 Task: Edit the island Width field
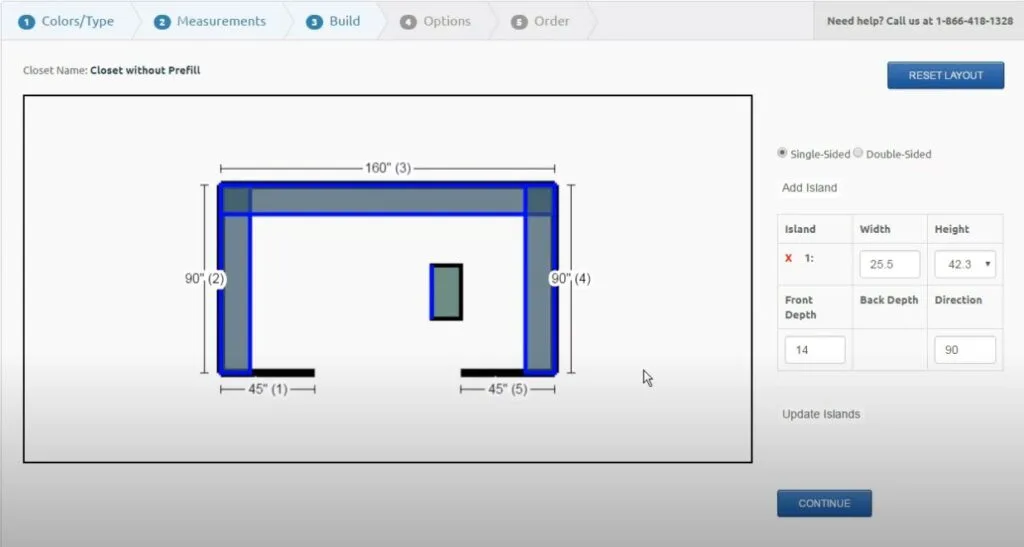pos(889,265)
